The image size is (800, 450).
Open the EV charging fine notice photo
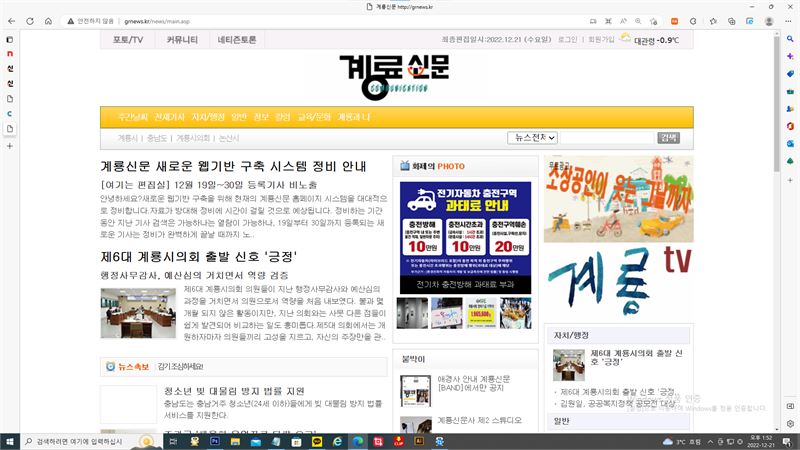[x=465, y=237]
